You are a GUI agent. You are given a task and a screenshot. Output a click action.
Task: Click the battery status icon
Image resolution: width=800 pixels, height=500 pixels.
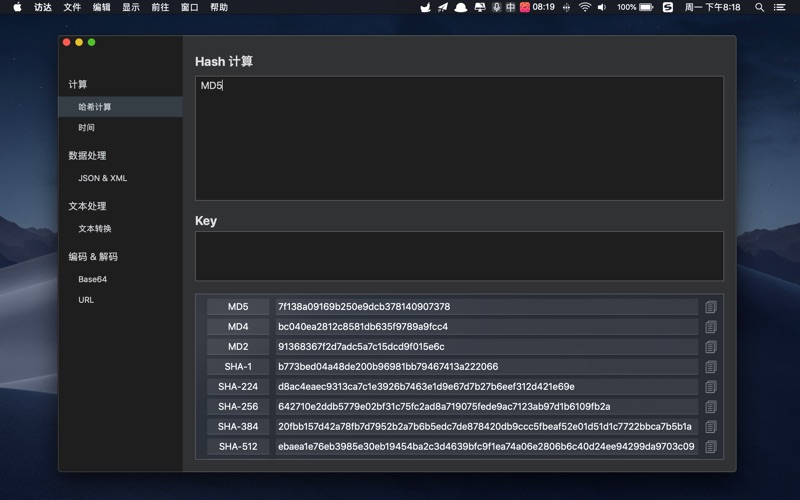point(646,7)
